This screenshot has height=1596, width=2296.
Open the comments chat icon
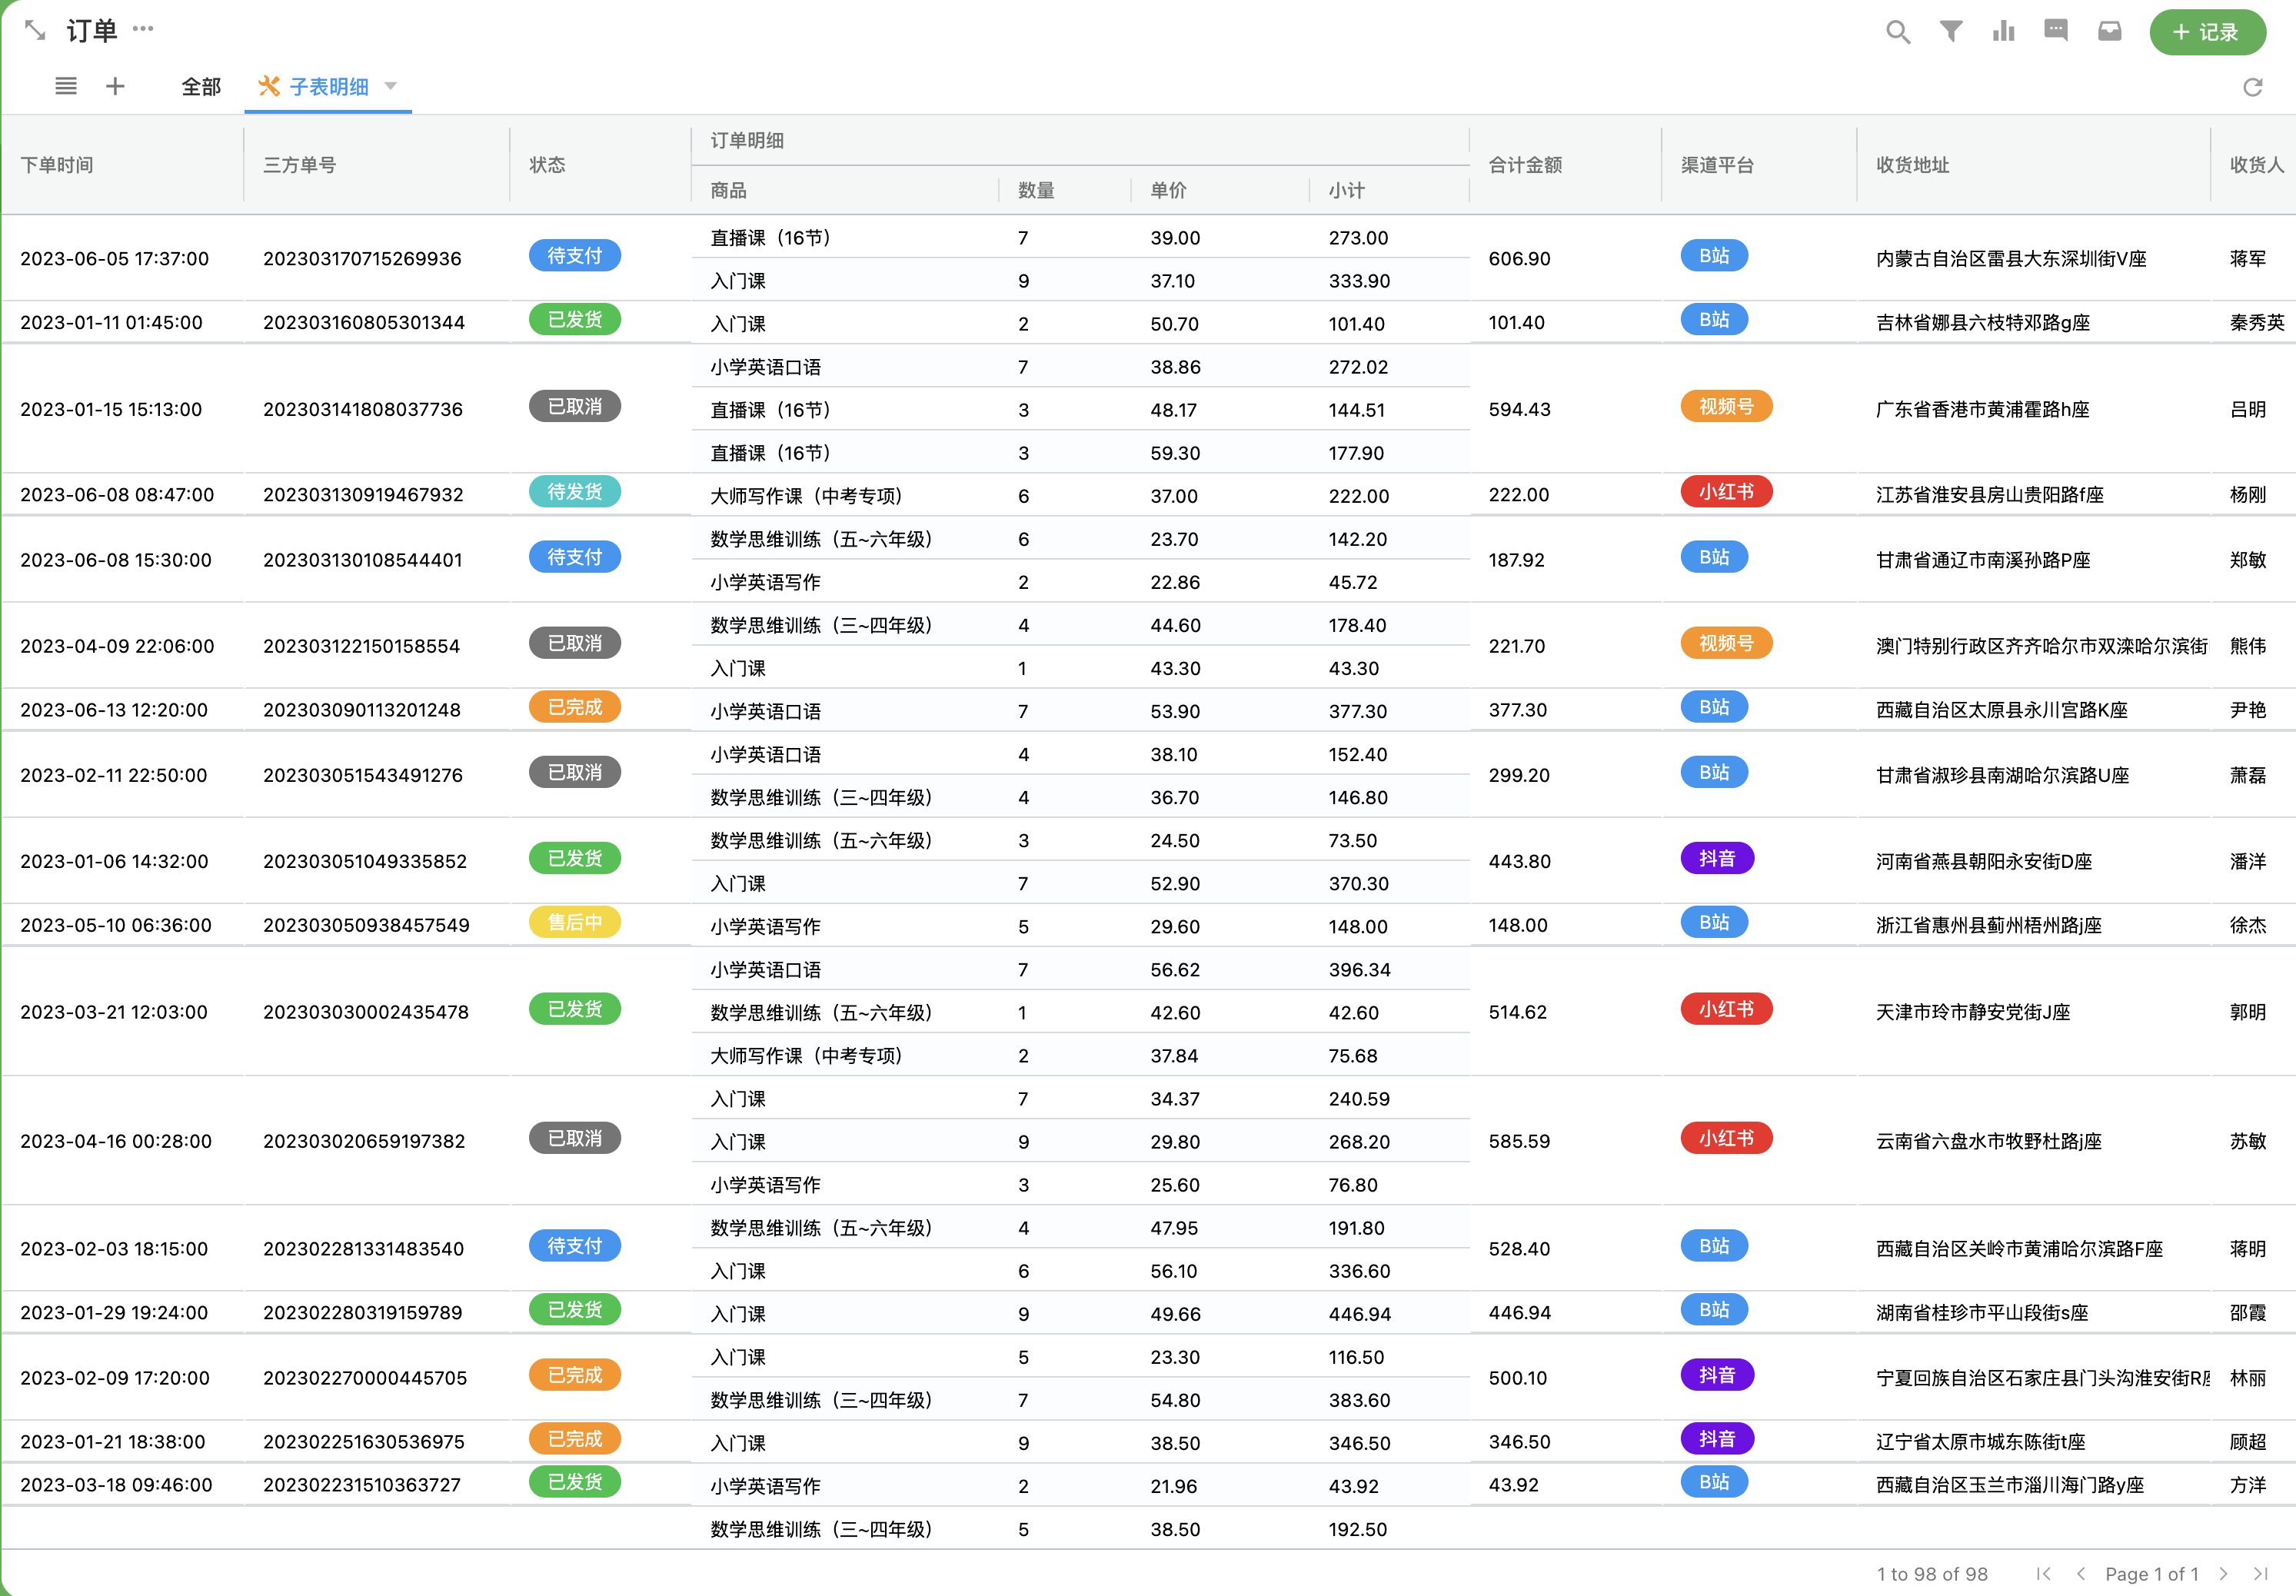coord(2056,31)
